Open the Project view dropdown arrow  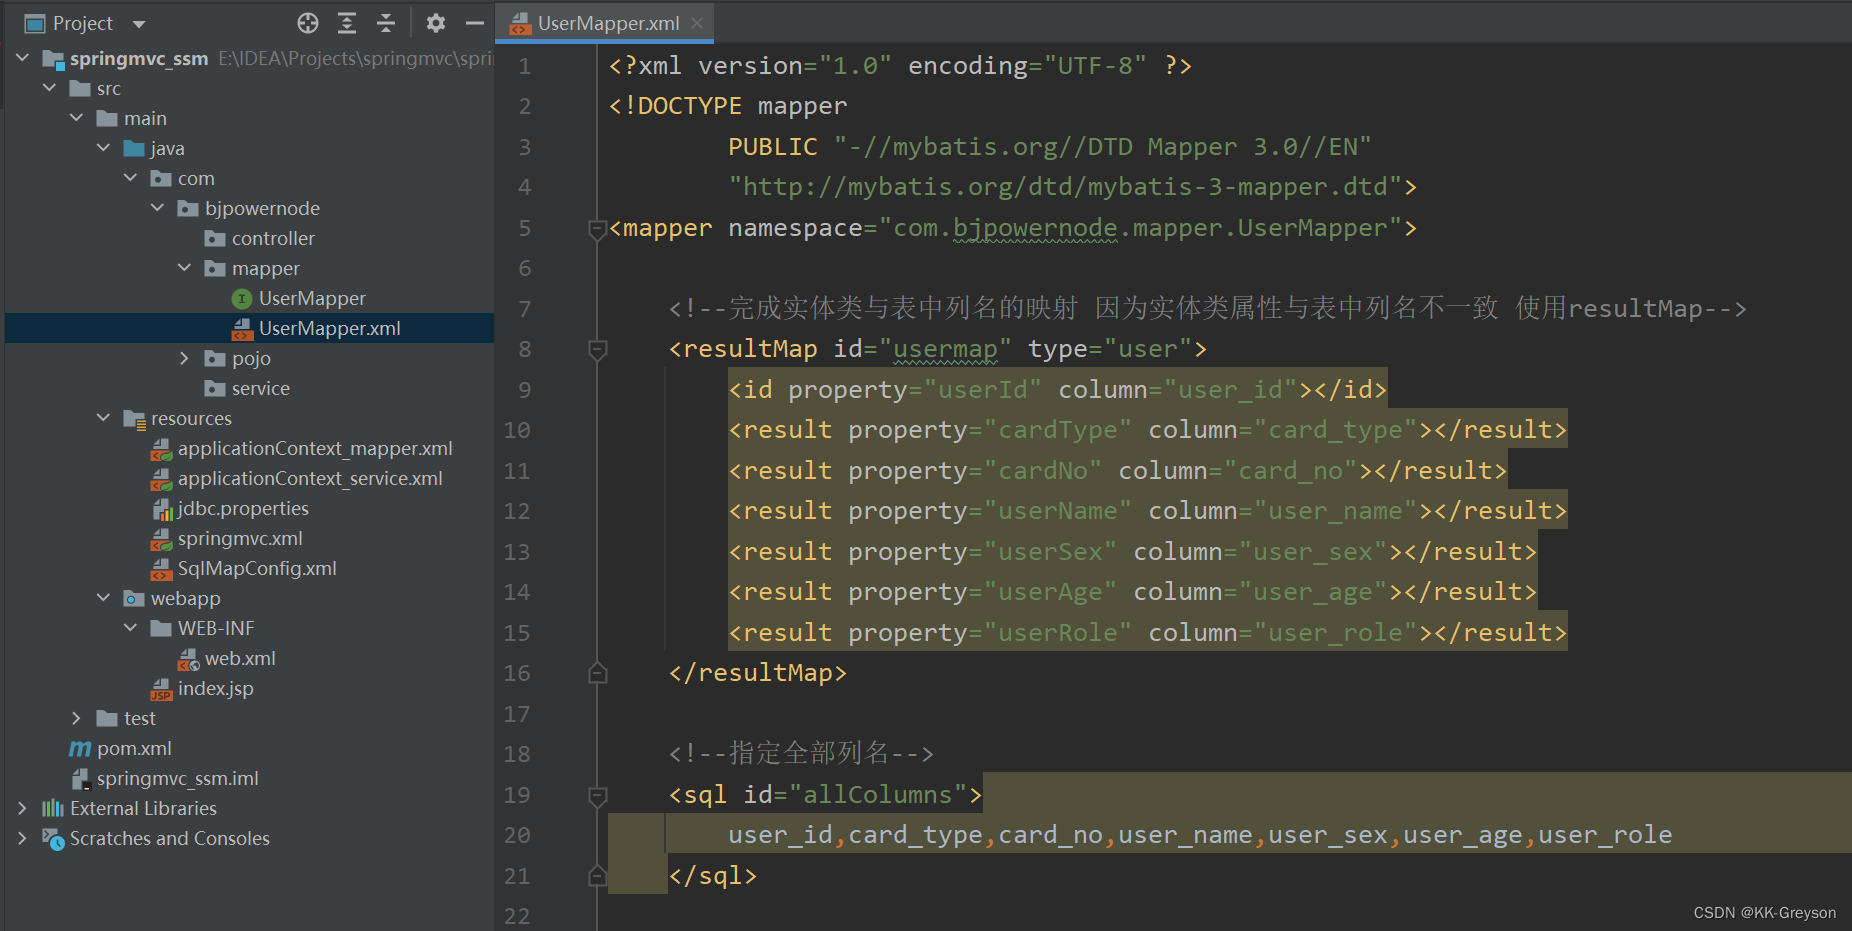point(139,24)
